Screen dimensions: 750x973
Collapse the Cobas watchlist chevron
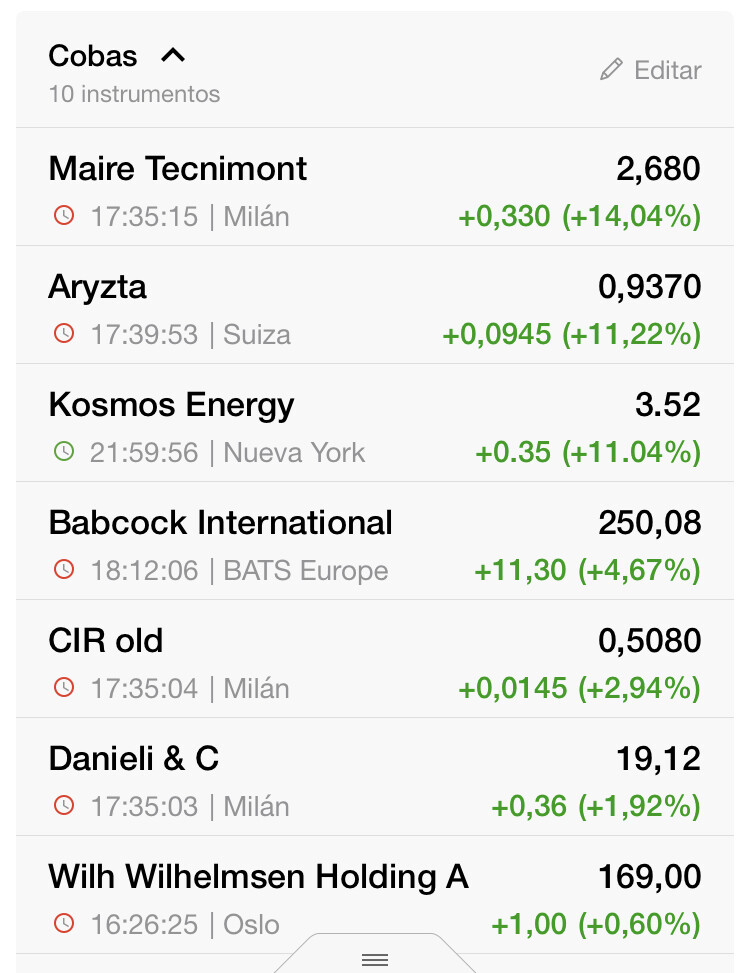[173, 56]
